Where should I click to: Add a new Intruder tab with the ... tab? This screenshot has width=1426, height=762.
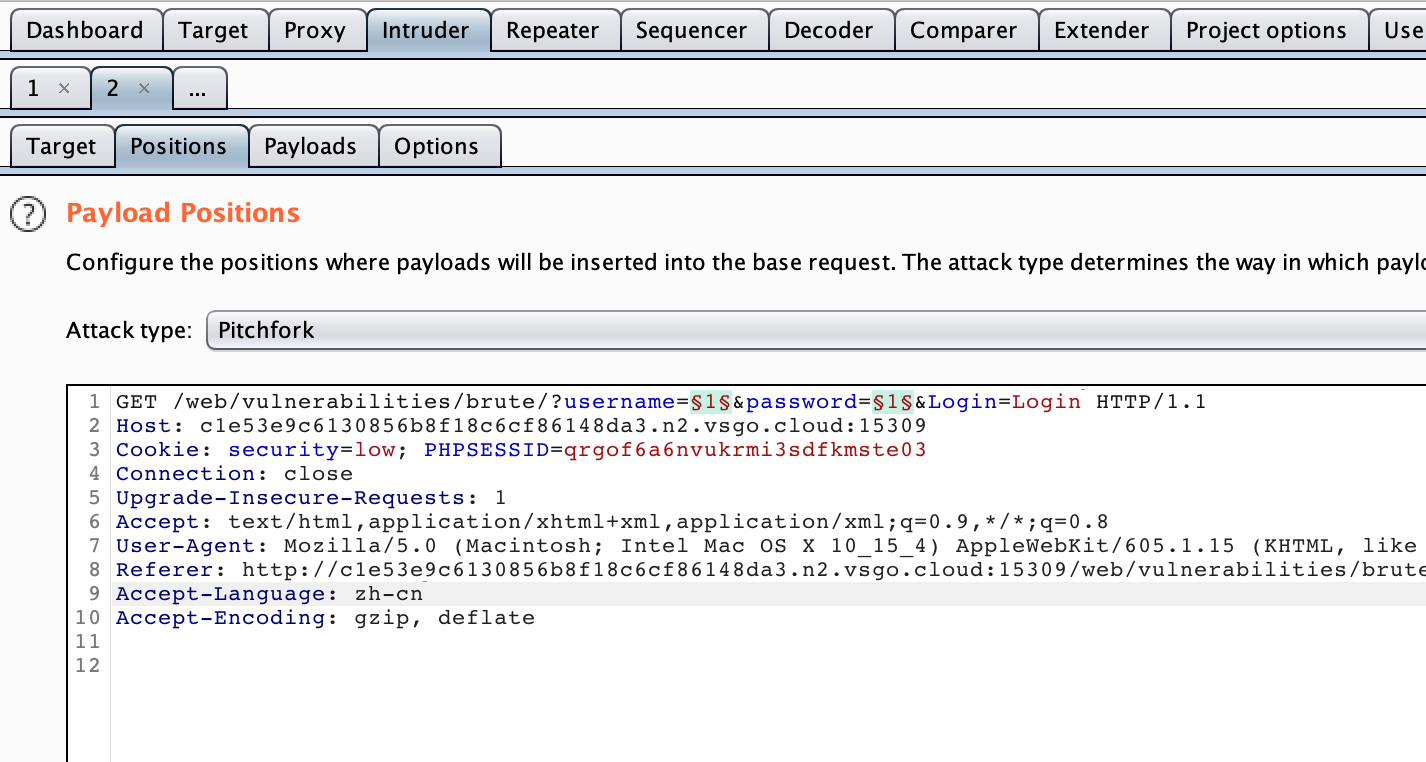(198, 88)
